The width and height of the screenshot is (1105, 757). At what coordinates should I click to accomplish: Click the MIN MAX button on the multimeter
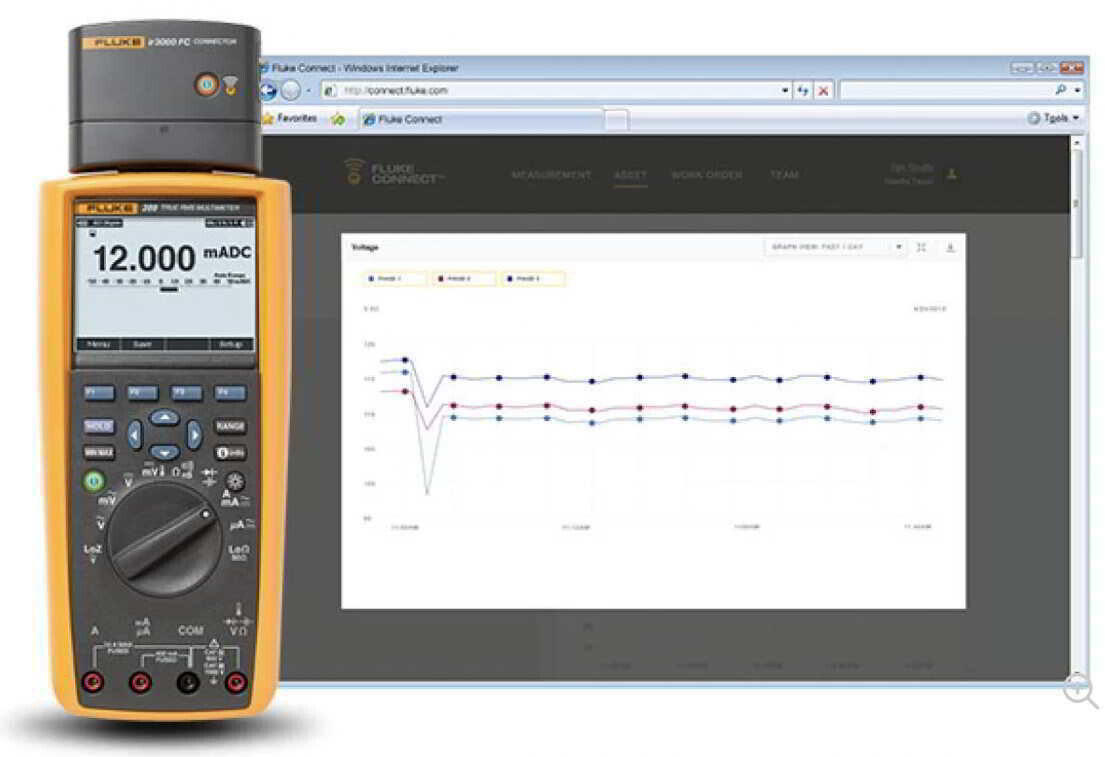click(99, 453)
